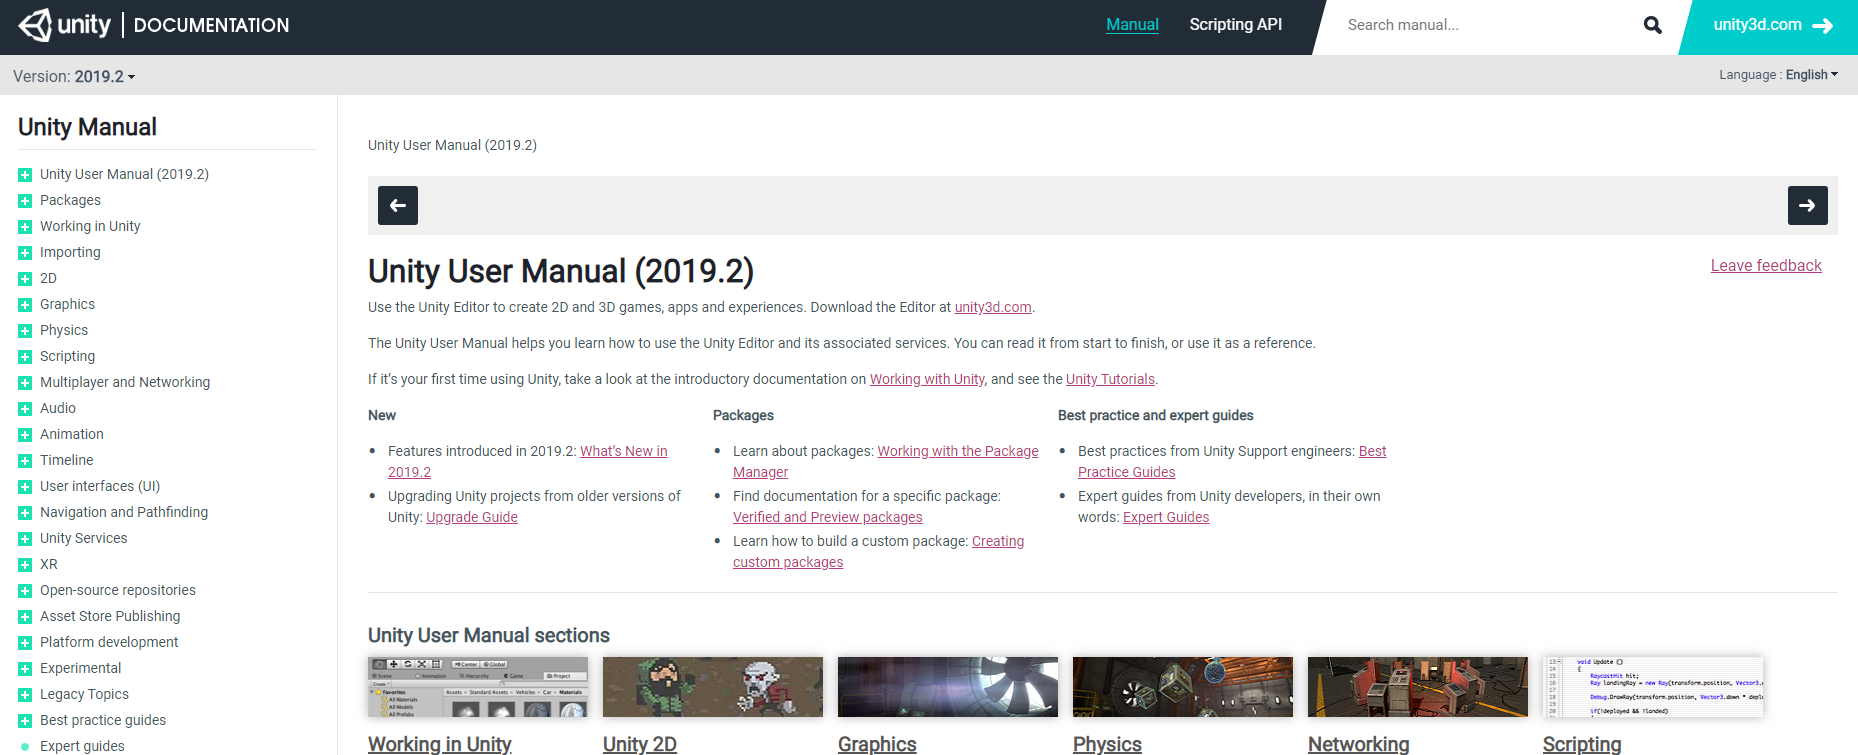Viewport: 1858px width, 755px height.
Task: Expand User interfaces (UI) plus icon
Action: pos(25,487)
